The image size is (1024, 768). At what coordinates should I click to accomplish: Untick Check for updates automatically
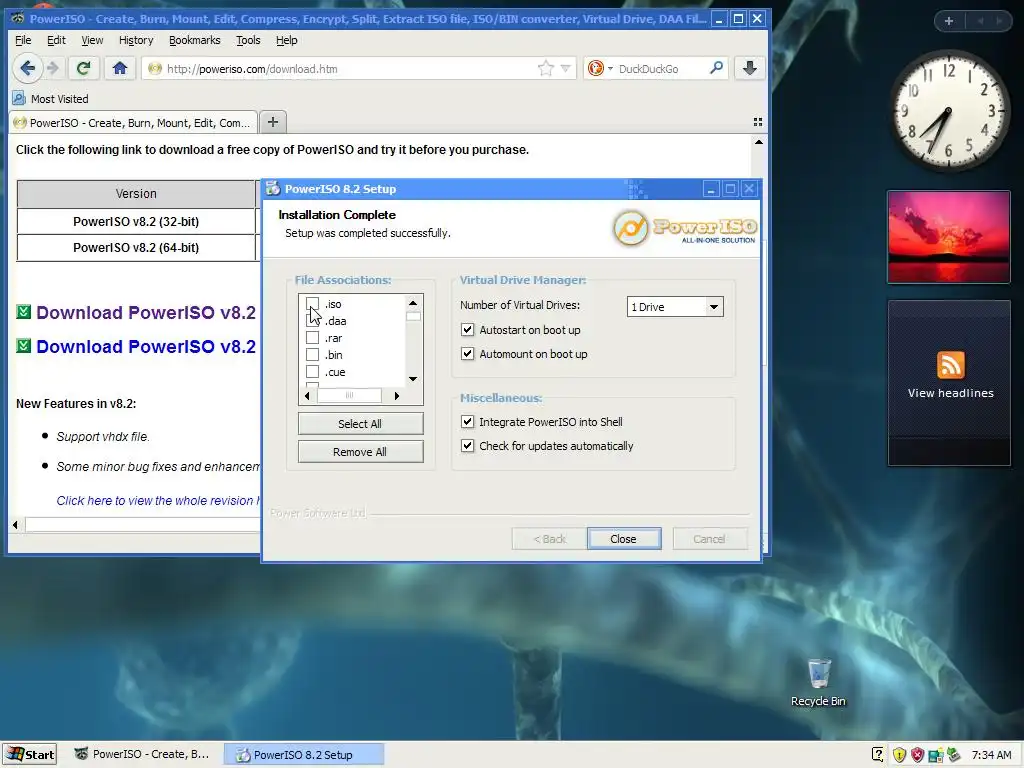pyautogui.click(x=468, y=446)
